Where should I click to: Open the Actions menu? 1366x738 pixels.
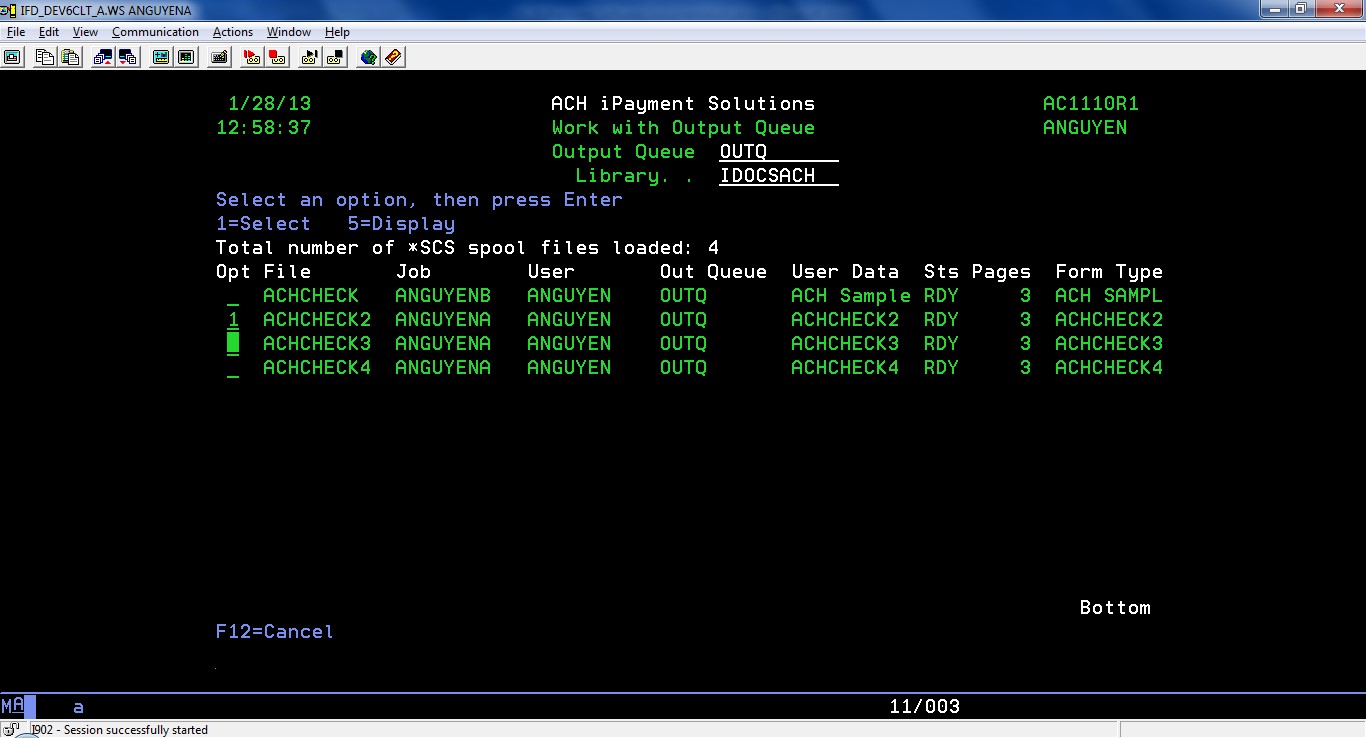232,32
